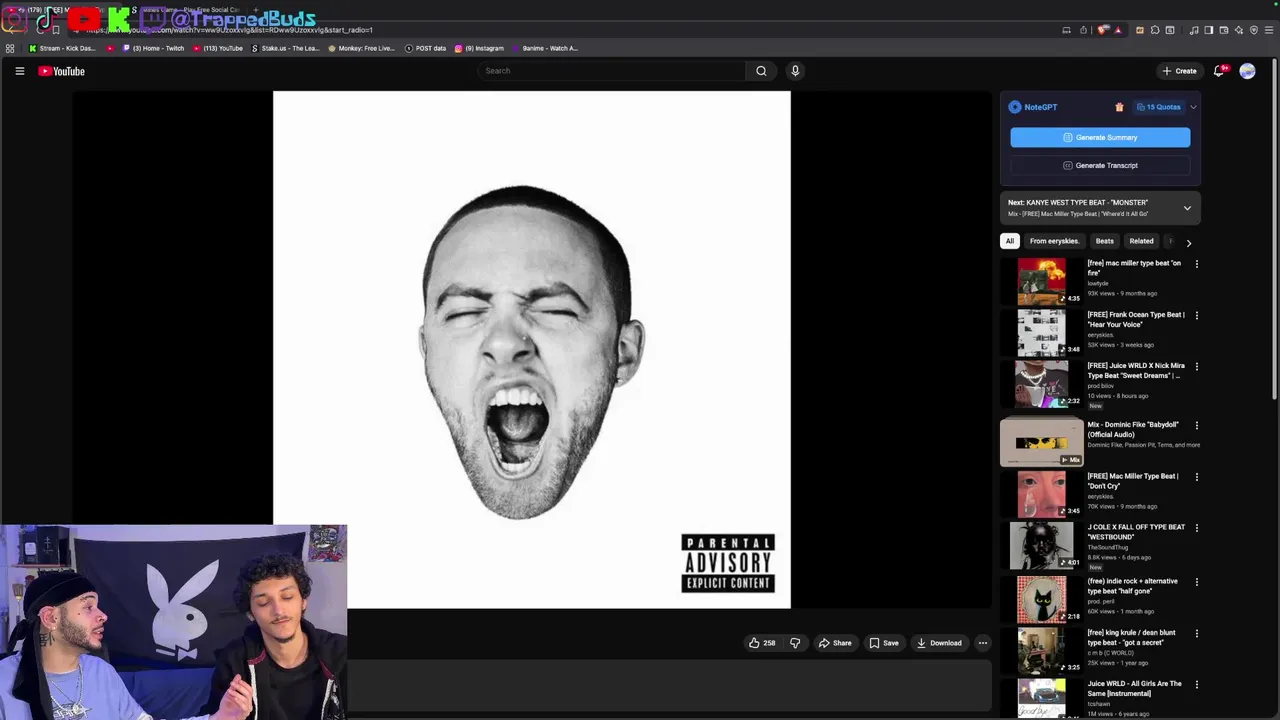The width and height of the screenshot is (1280, 720).
Task: Click the Generate Summary button
Action: click(x=1100, y=137)
